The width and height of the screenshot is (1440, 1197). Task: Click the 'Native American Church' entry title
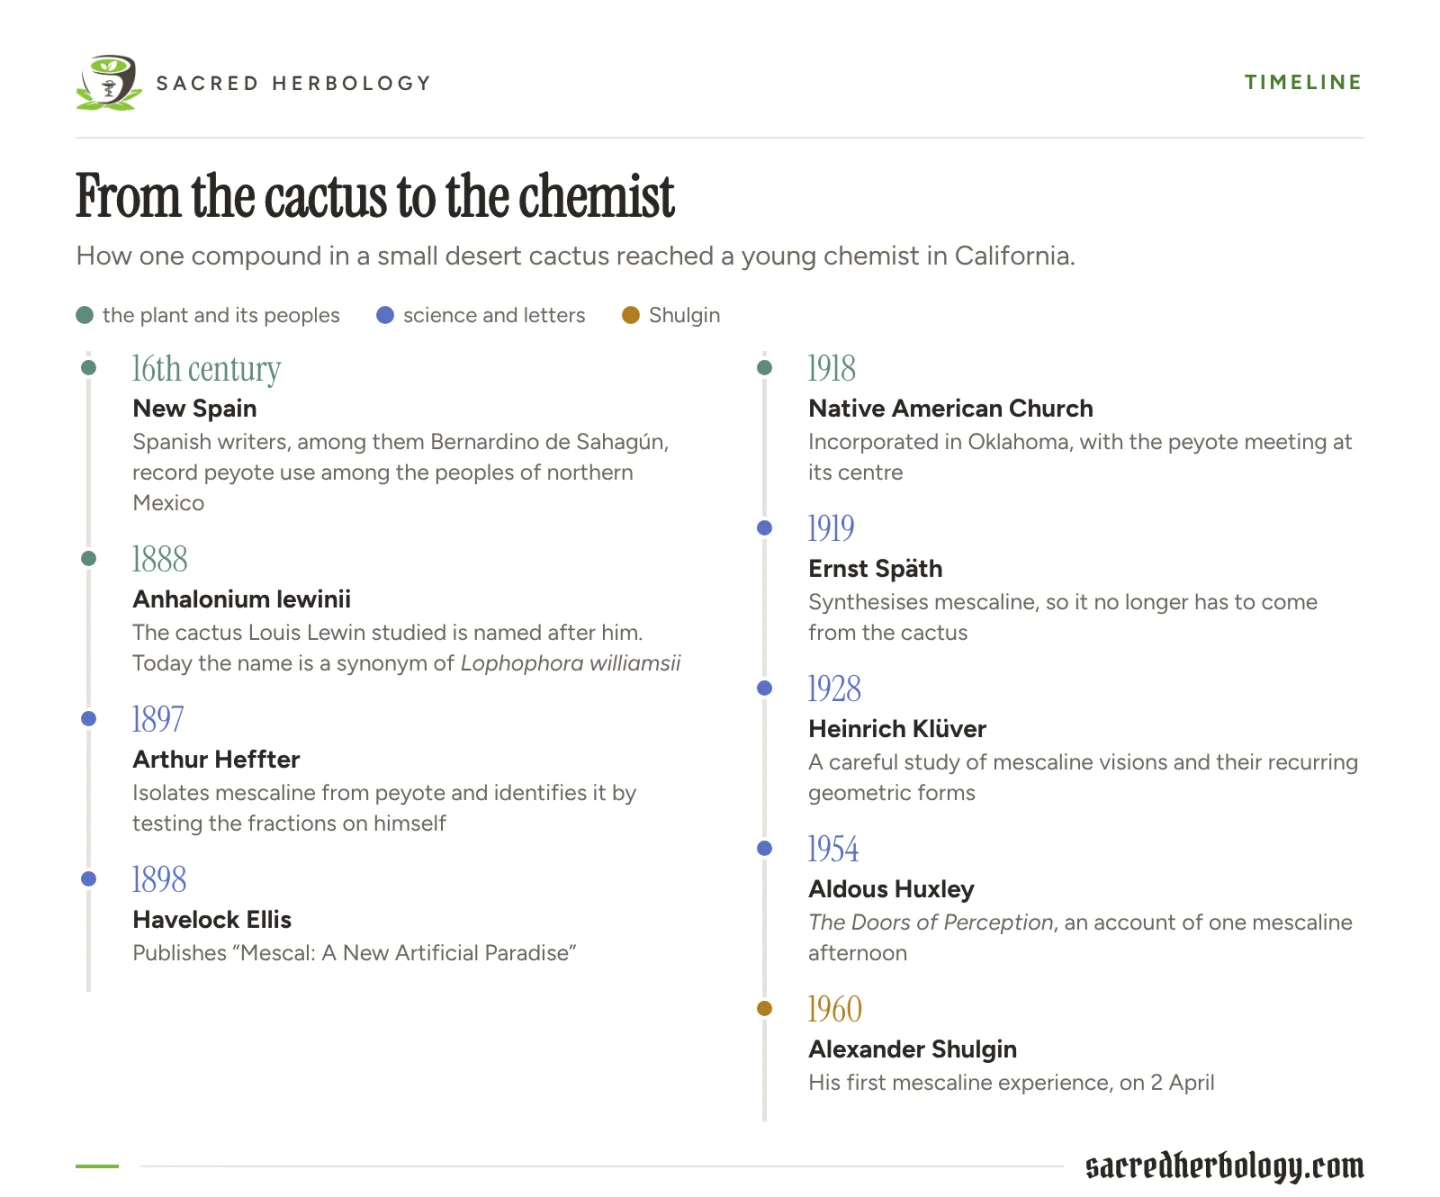point(951,408)
